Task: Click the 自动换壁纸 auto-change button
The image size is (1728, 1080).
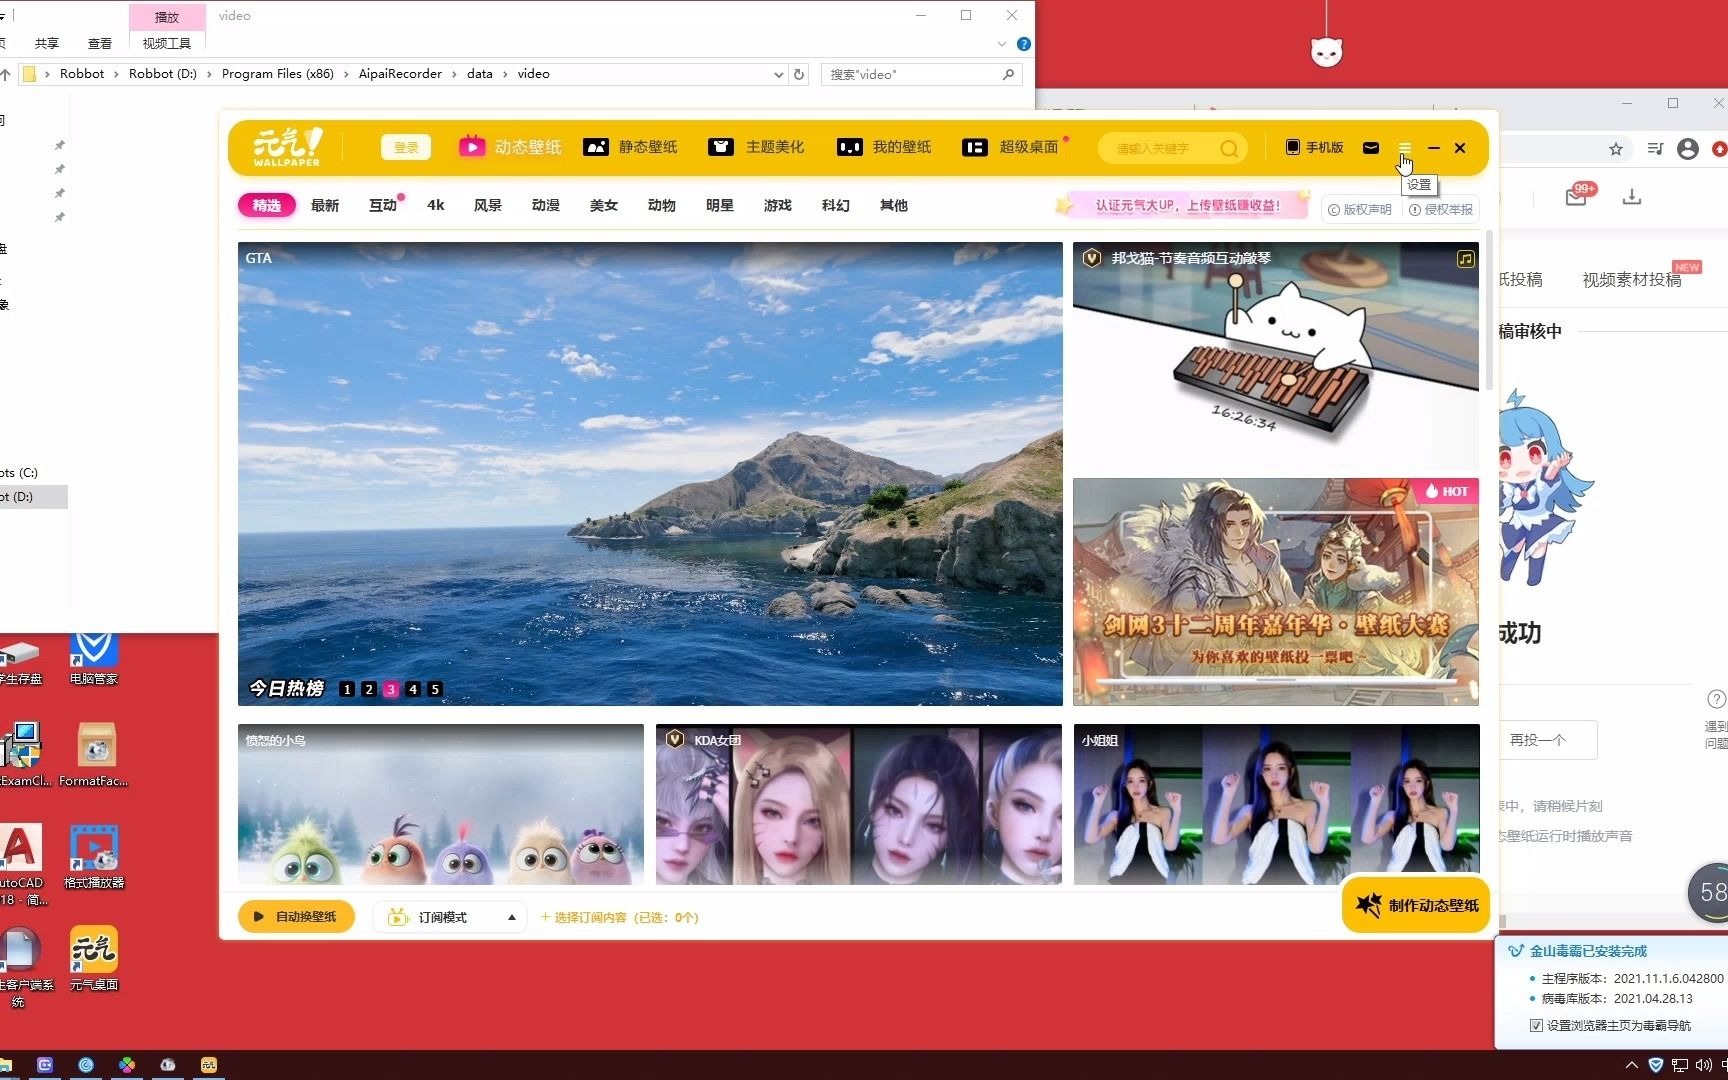Action: (x=296, y=916)
